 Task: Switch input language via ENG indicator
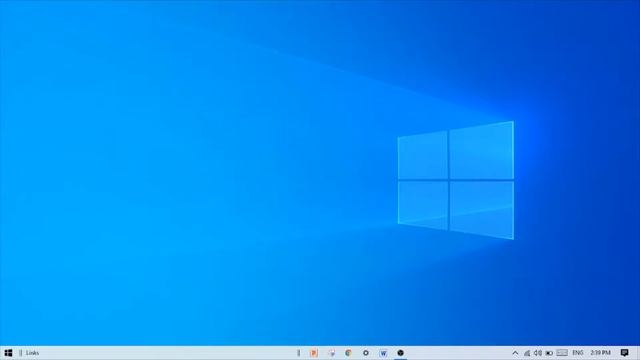[x=578, y=353]
